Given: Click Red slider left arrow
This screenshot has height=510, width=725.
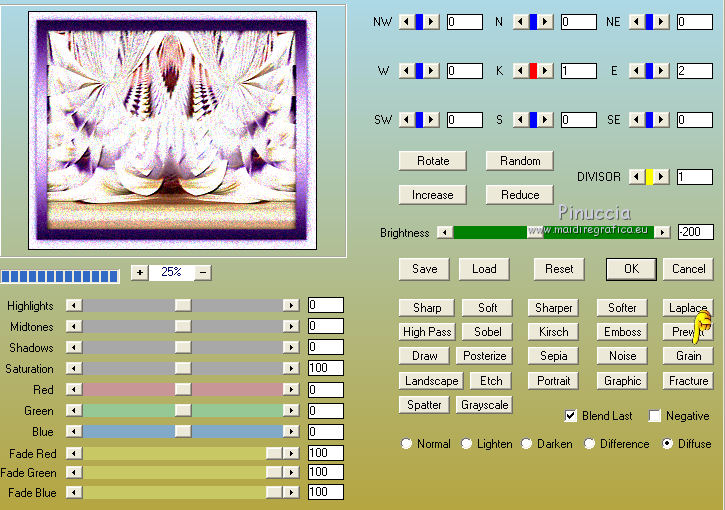Looking at the screenshot, I should click(74, 389).
